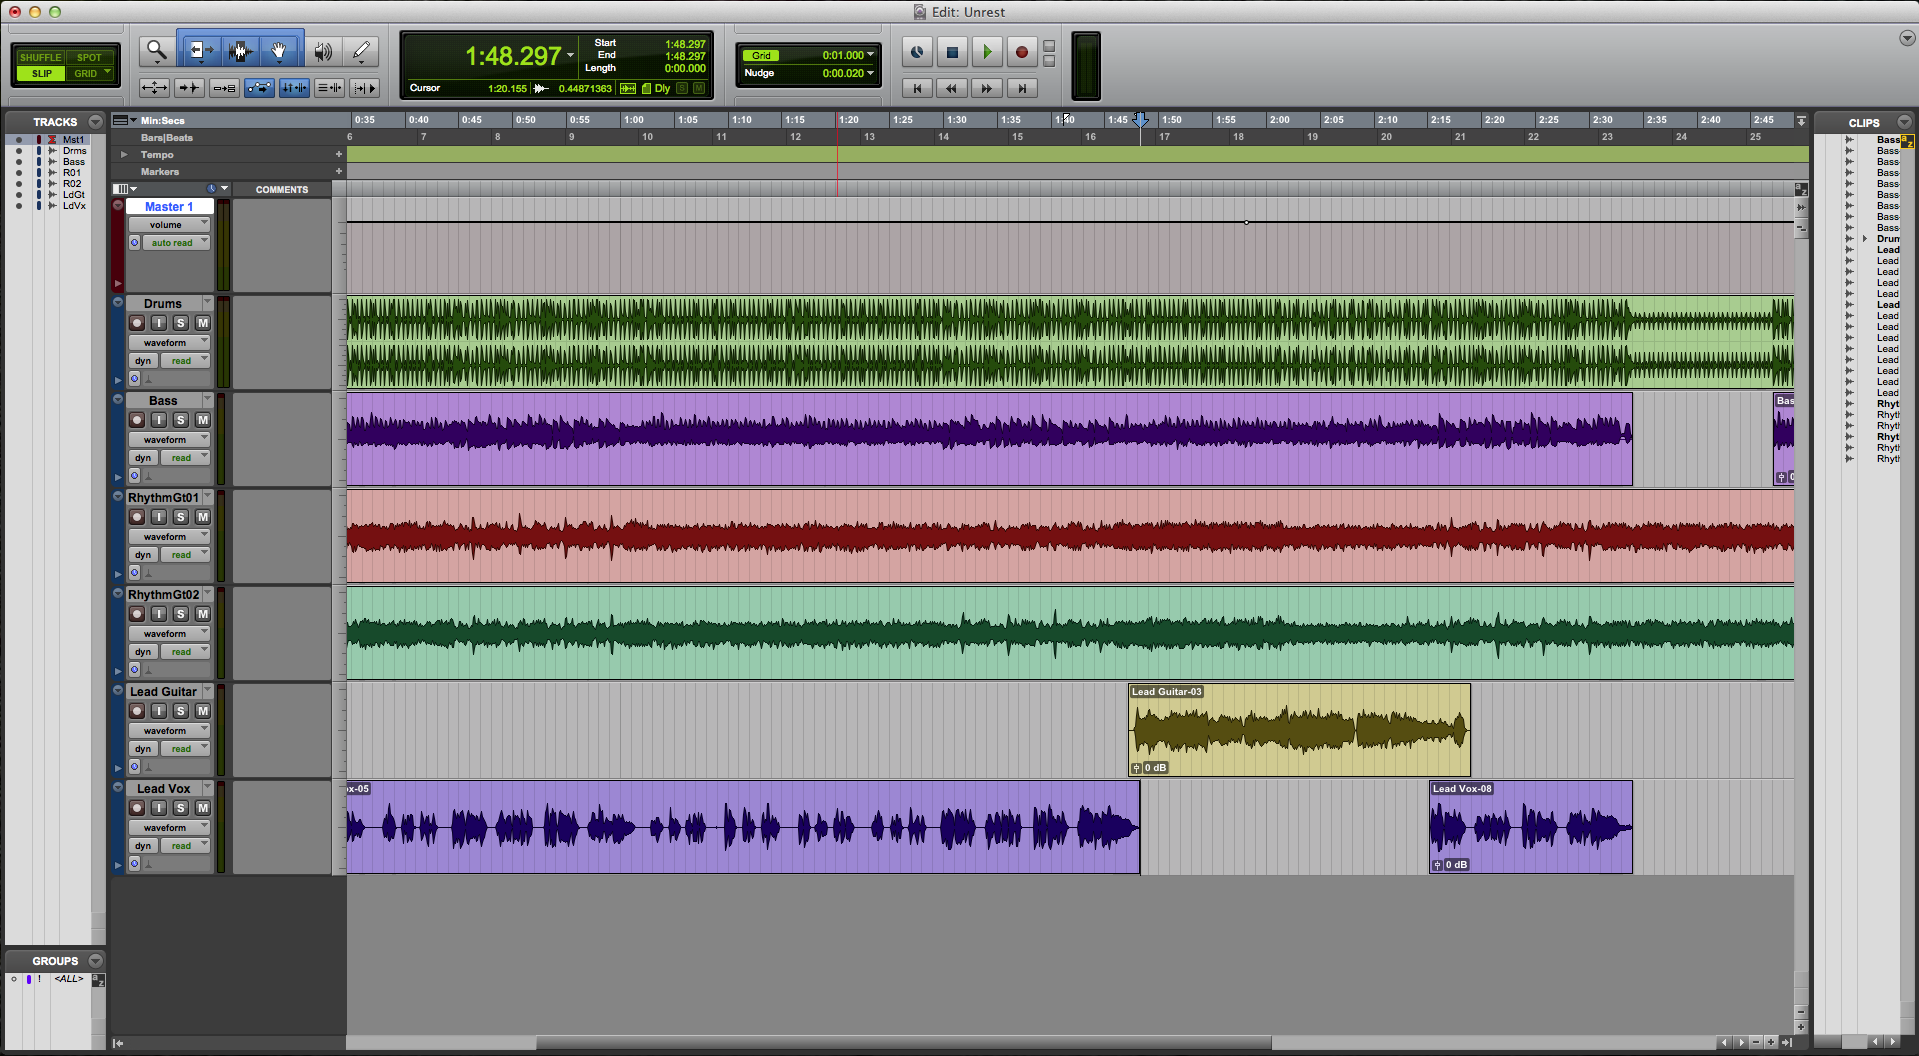Open the read automation dropdown on Bass
This screenshot has width=1919, height=1056.
pos(185,457)
